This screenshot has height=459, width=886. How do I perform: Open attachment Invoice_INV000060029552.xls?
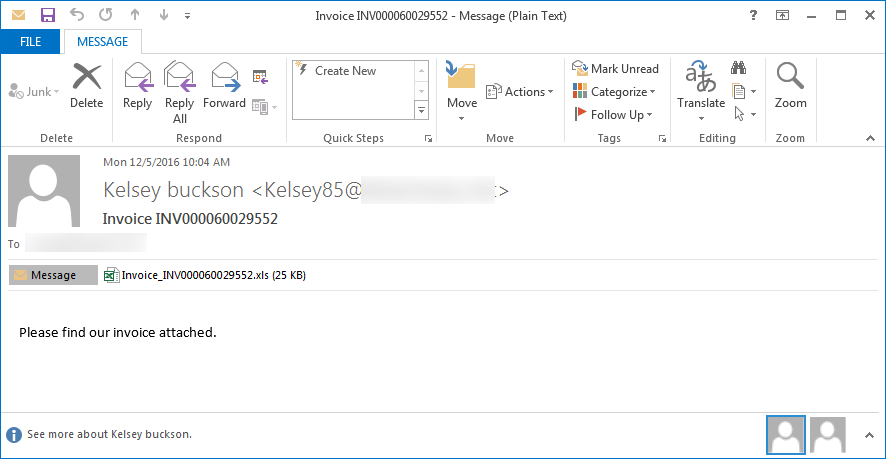tap(205, 275)
